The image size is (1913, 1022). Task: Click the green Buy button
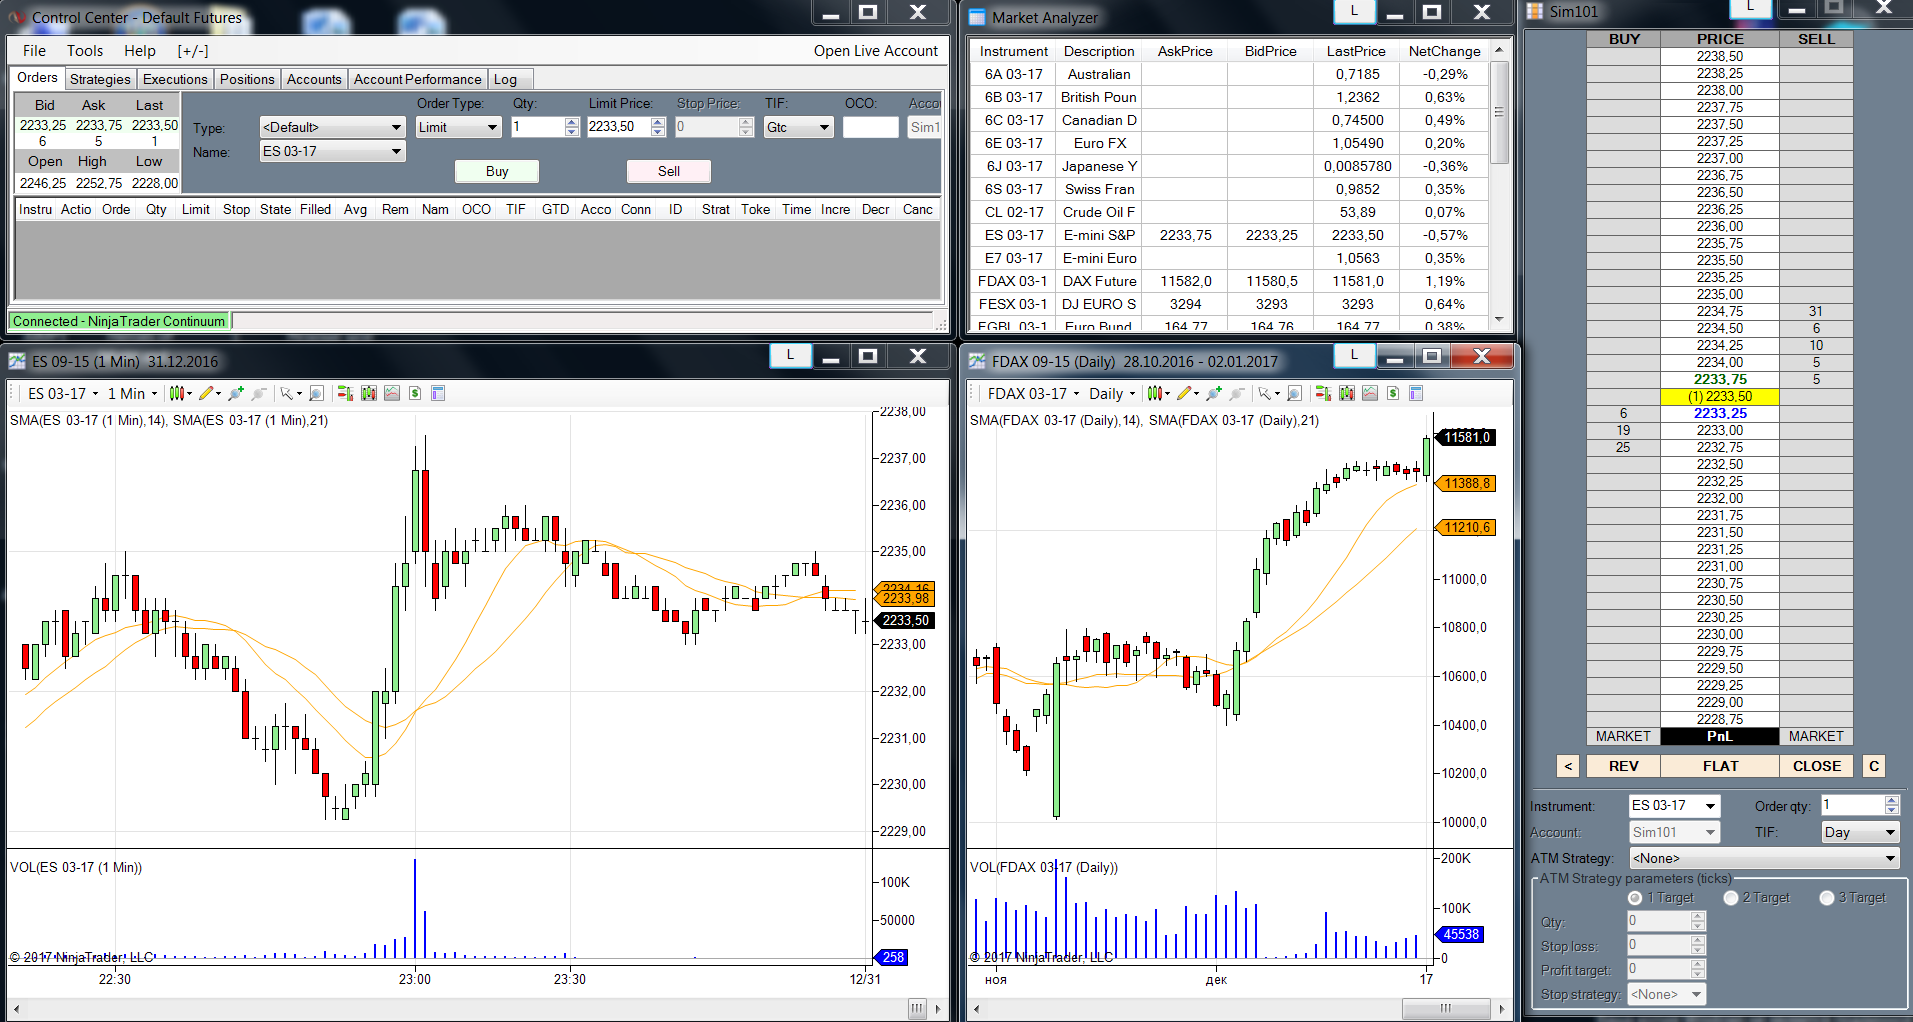[x=497, y=172]
